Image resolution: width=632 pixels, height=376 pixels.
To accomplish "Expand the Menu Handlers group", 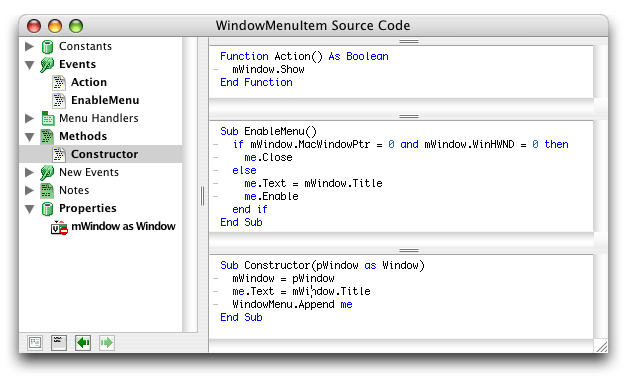I will click(29, 118).
